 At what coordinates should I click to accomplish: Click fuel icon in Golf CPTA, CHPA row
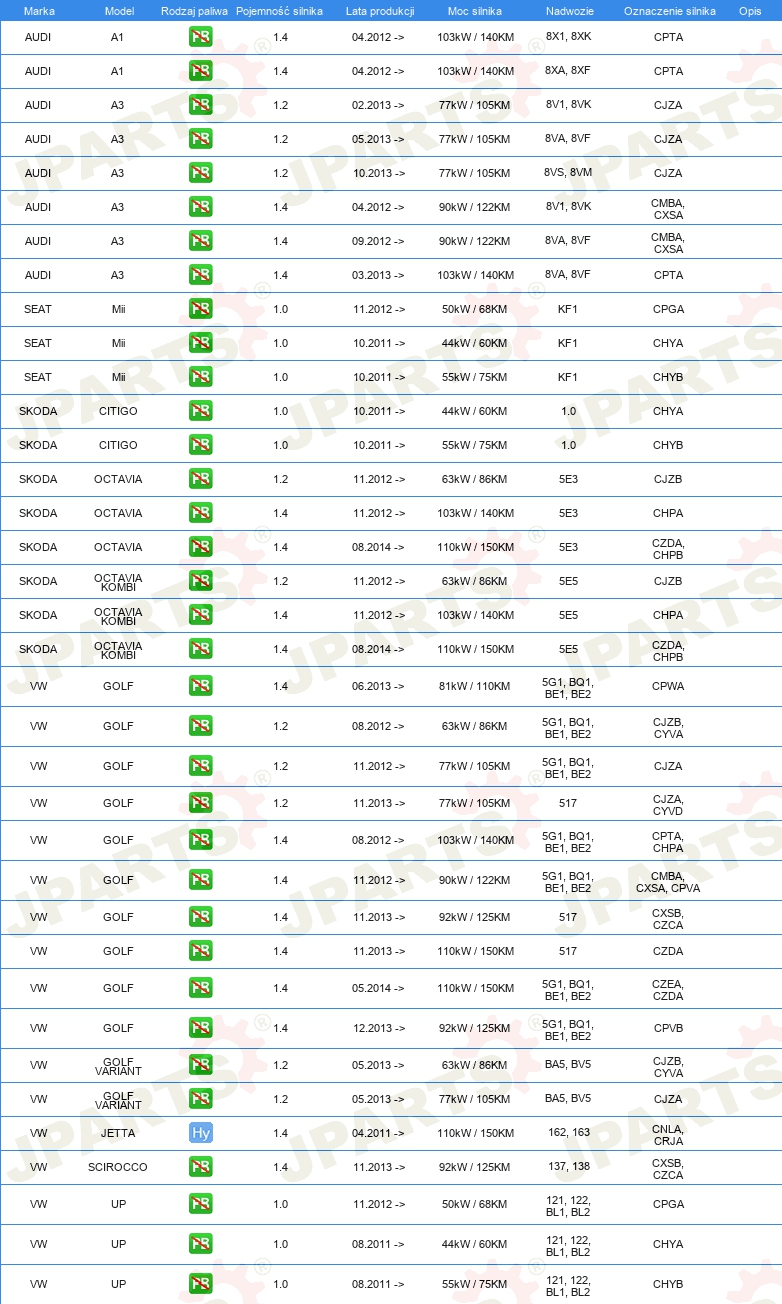pyautogui.click(x=200, y=840)
